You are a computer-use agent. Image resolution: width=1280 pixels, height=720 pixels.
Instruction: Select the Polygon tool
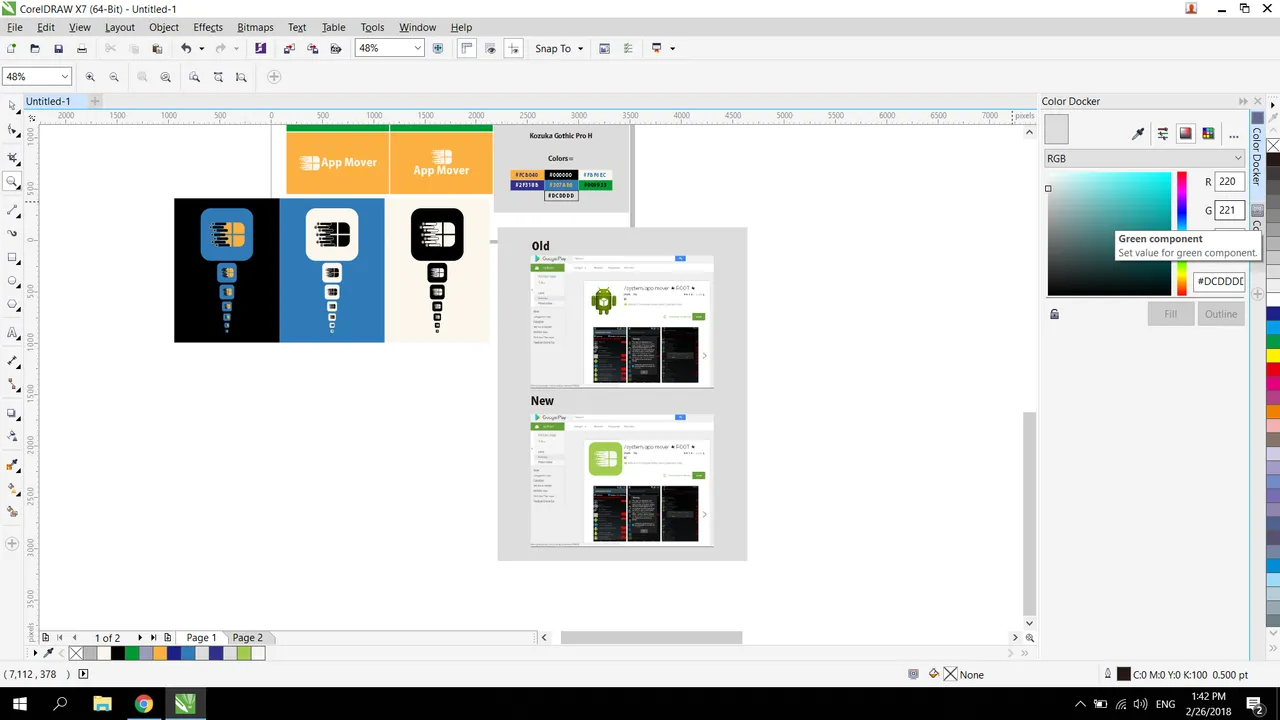[12, 305]
